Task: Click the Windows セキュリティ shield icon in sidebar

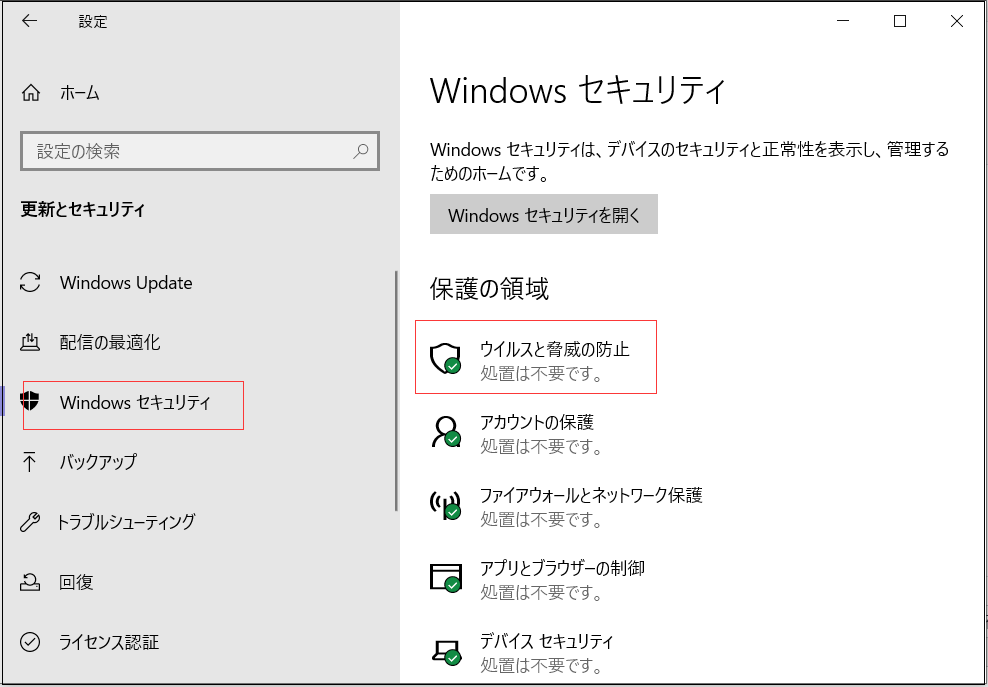Action: click(30, 402)
